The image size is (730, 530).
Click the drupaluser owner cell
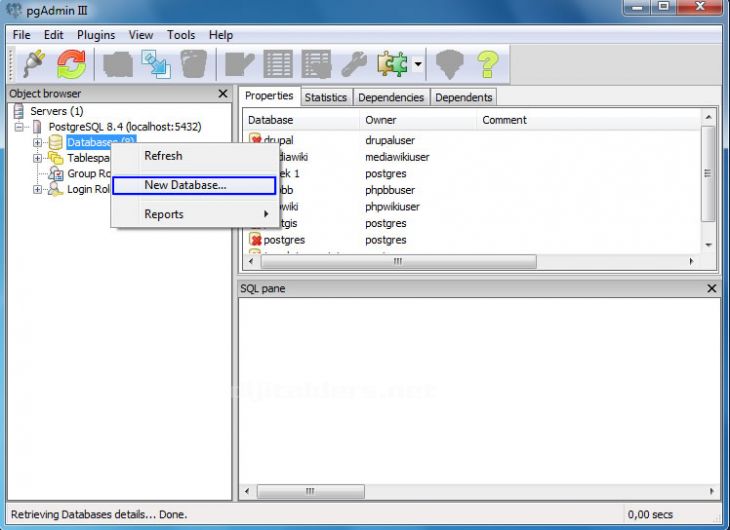click(390, 140)
